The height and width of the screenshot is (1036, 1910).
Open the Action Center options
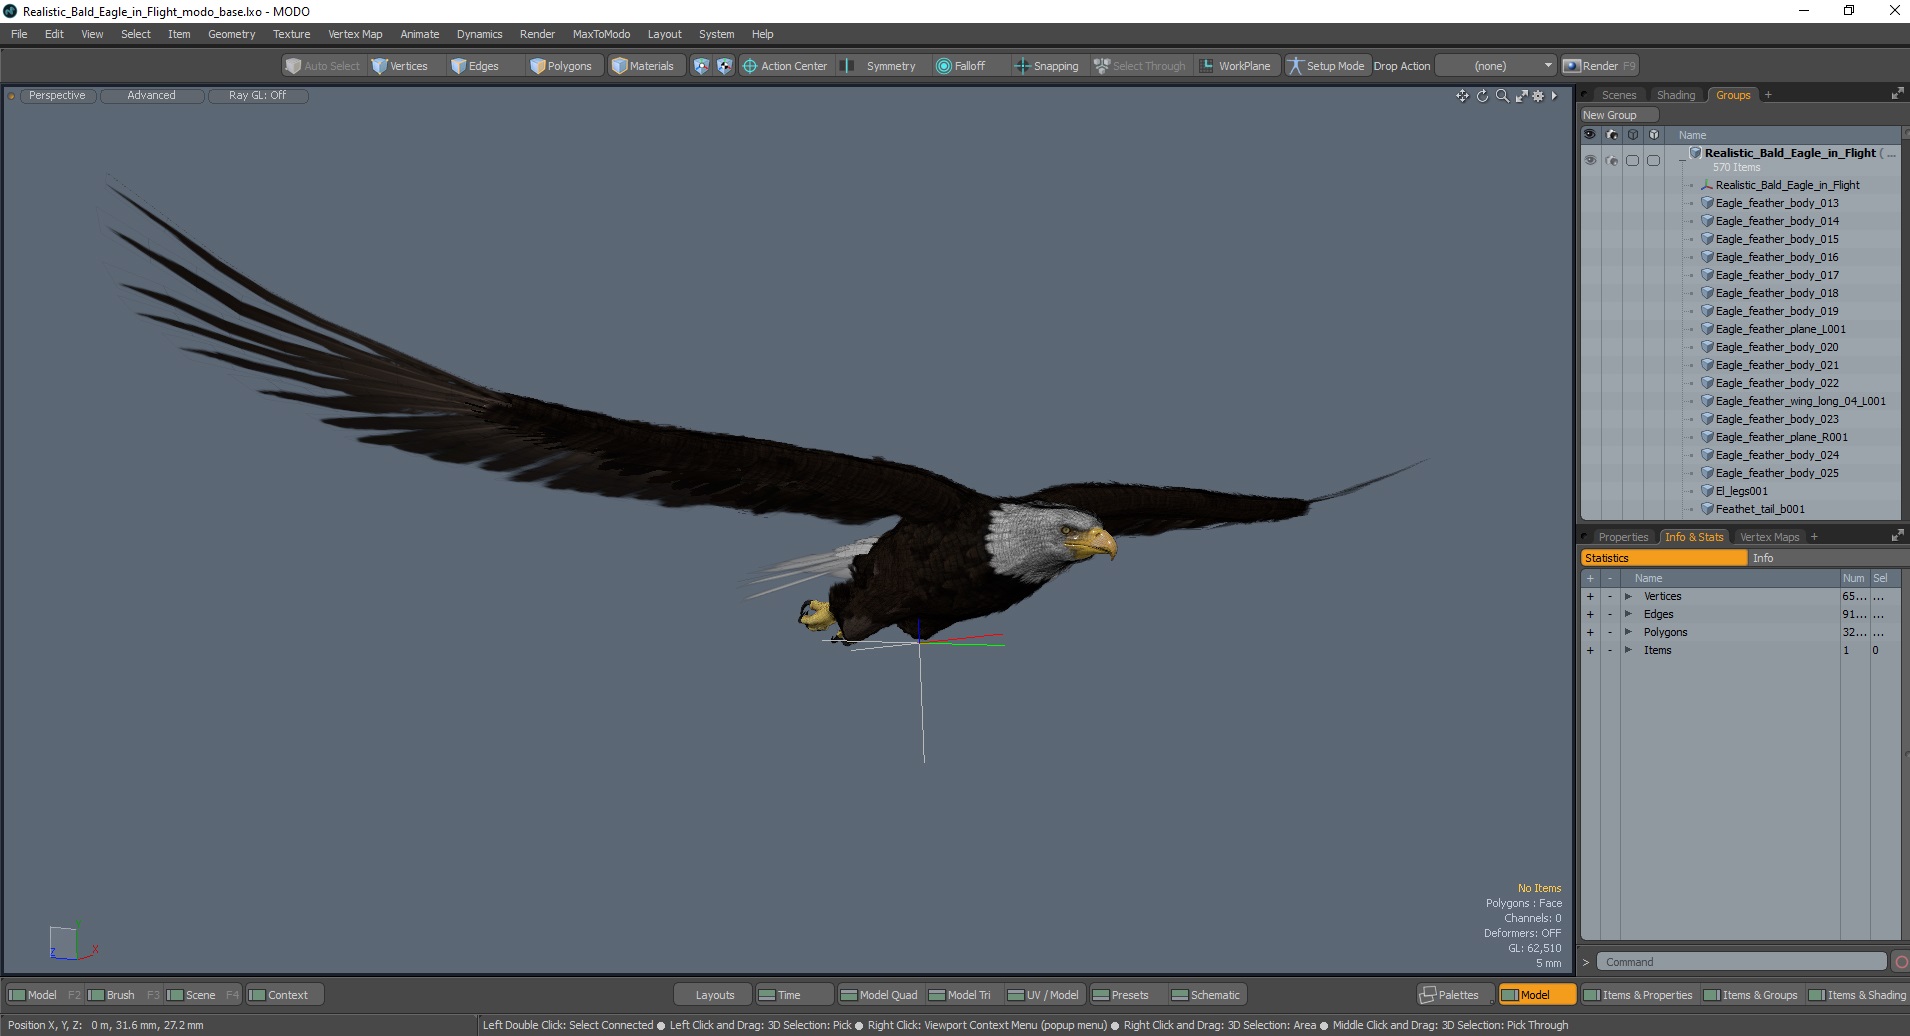[x=785, y=66]
